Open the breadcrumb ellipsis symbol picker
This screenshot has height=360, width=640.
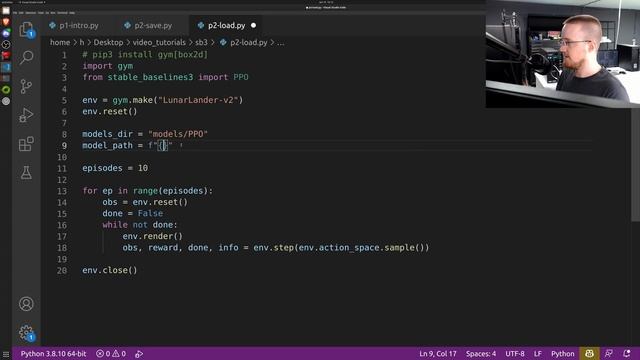click(281, 42)
